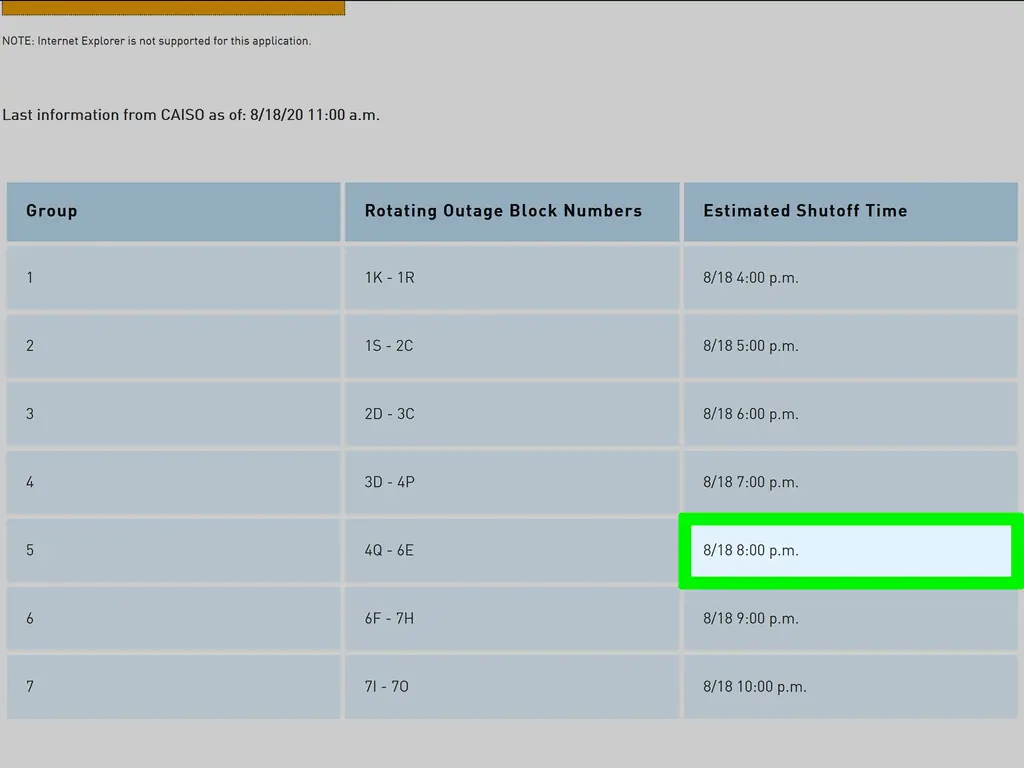Click the 1K - 1R block cell
The width and height of the screenshot is (1024, 768).
tap(511, 278)
